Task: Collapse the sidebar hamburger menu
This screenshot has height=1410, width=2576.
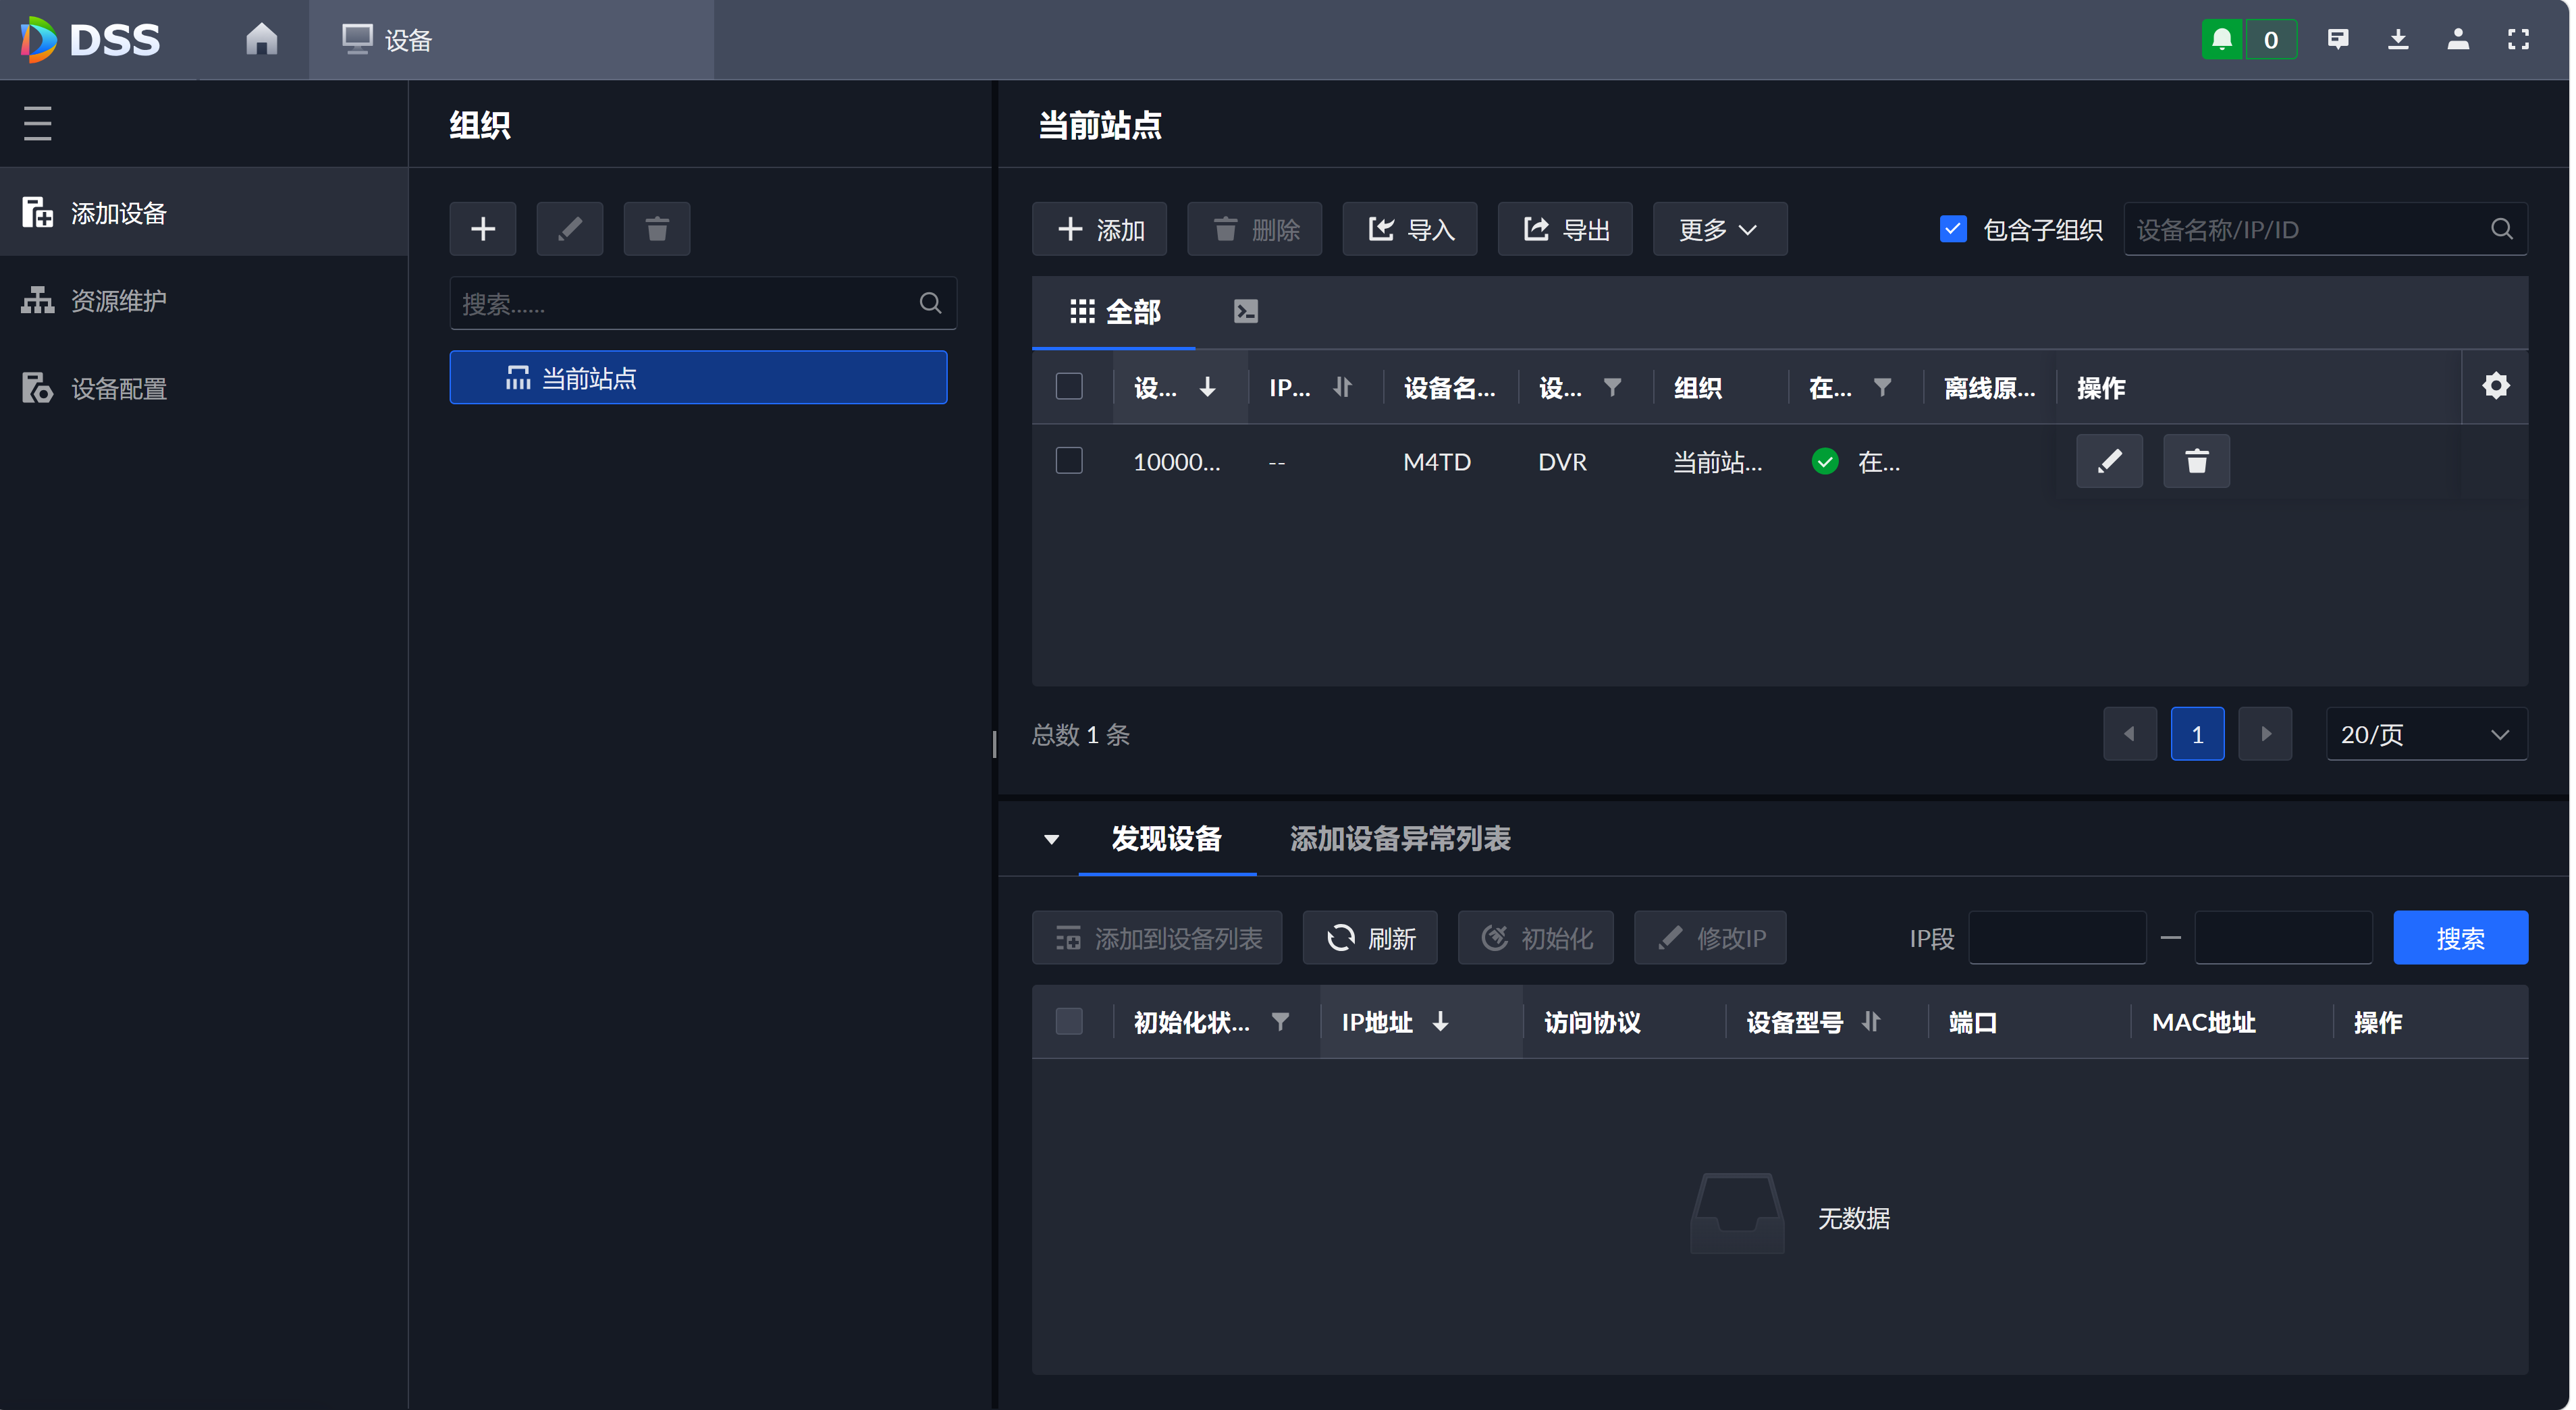Action: click(x=37, y=123)
